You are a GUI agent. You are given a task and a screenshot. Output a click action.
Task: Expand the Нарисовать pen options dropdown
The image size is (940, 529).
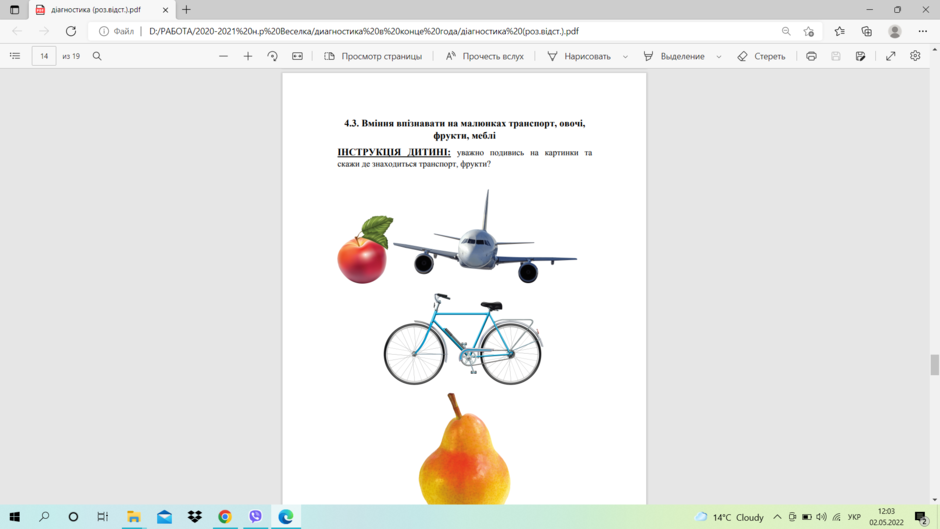[625, 56]
